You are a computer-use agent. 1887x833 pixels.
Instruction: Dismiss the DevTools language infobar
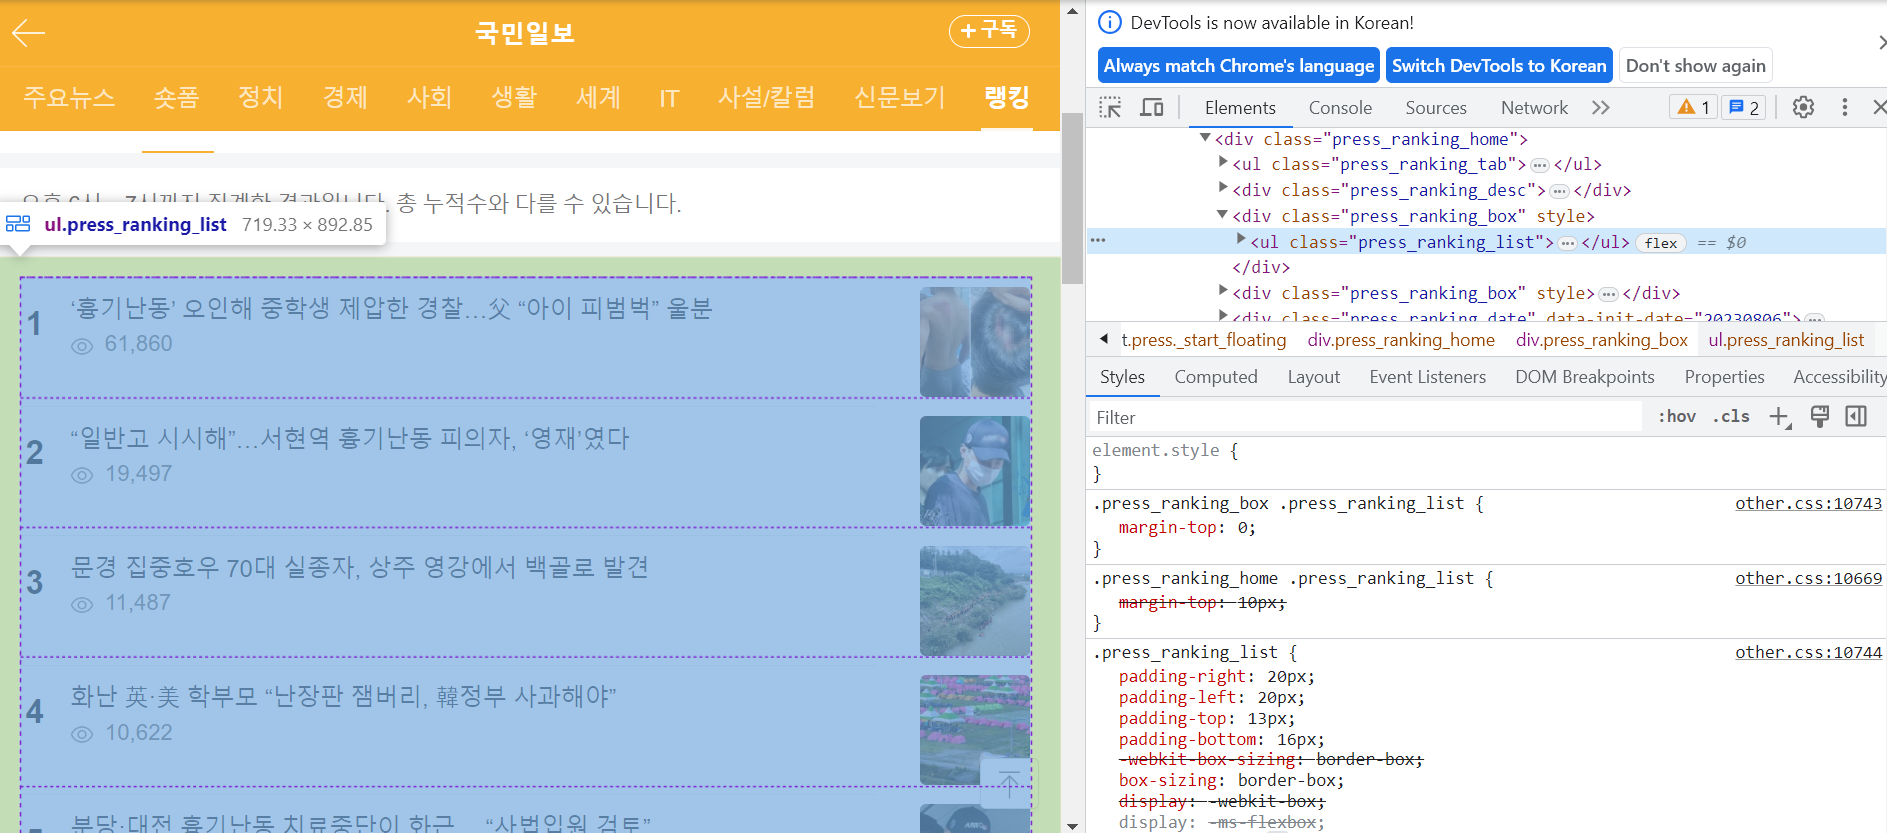coord(1881,43)
